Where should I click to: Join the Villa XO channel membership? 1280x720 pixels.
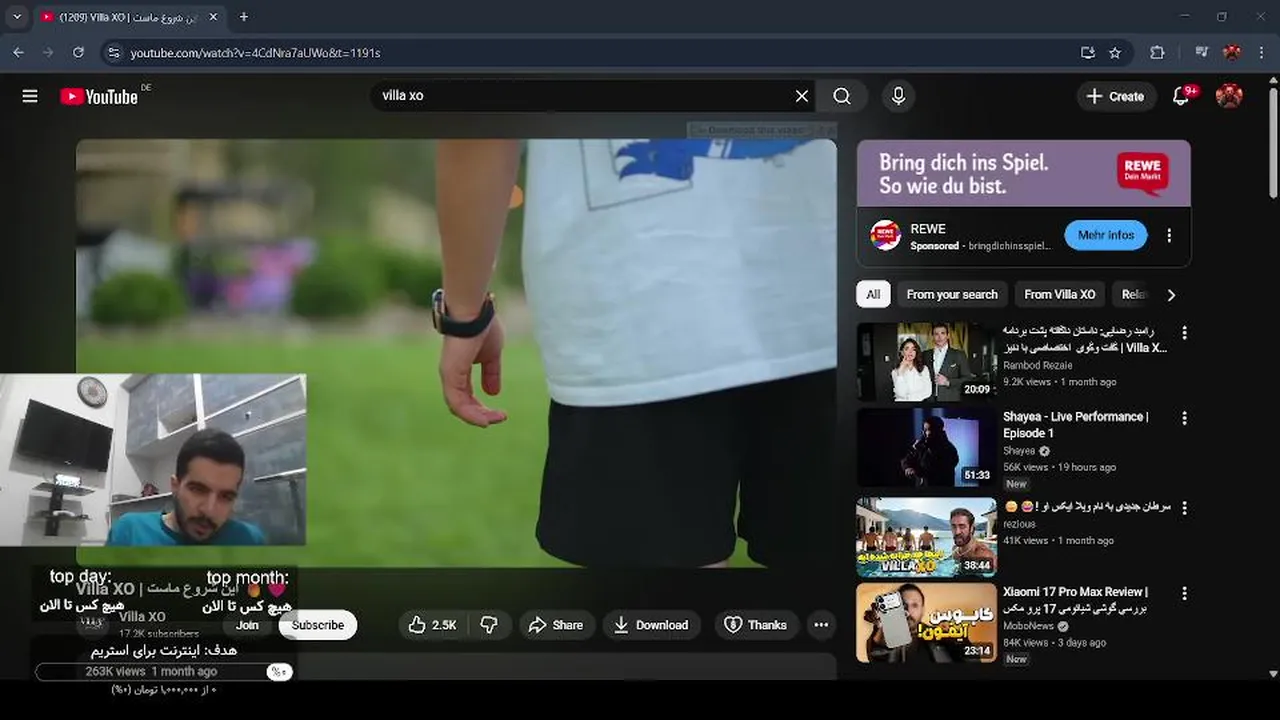pyautogui.click(x=247, y=625)
